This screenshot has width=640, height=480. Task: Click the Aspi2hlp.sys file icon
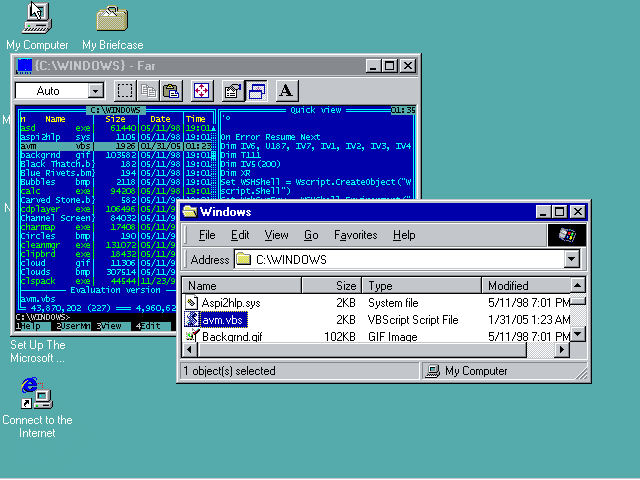tap(191, 302)
